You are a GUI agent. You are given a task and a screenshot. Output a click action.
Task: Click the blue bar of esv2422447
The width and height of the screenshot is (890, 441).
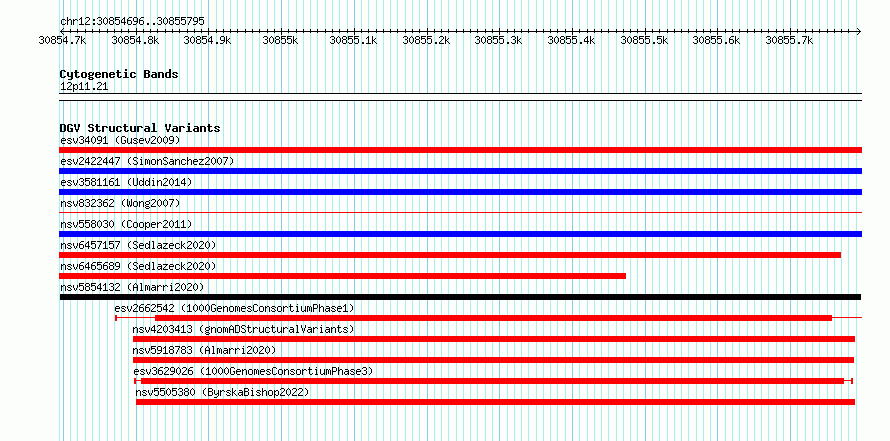(460, 171)
